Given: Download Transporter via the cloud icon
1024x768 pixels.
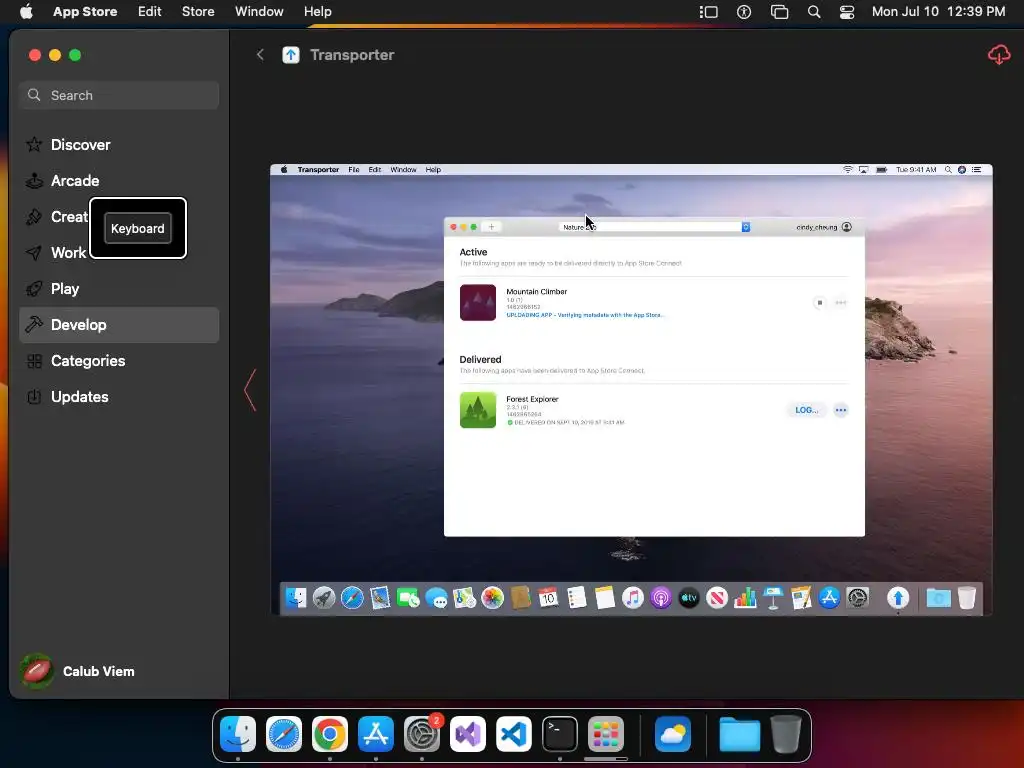Looking at the screenshot, I should click(999, 55).
